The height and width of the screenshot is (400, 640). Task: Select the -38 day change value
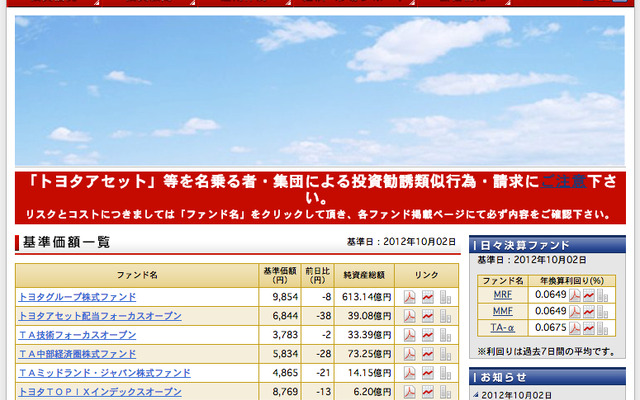coord(324,316)
